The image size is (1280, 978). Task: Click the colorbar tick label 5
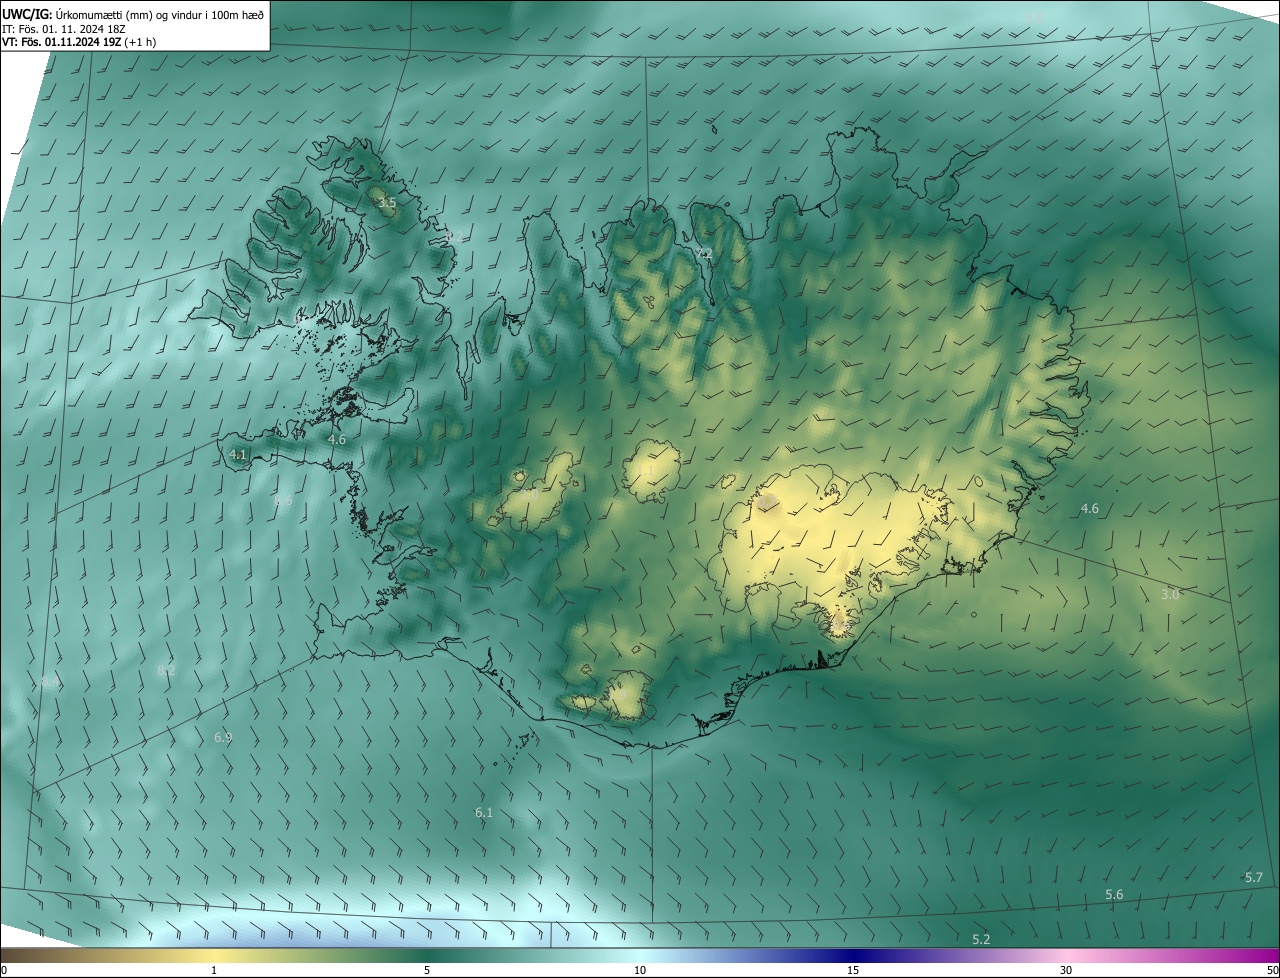427,971
